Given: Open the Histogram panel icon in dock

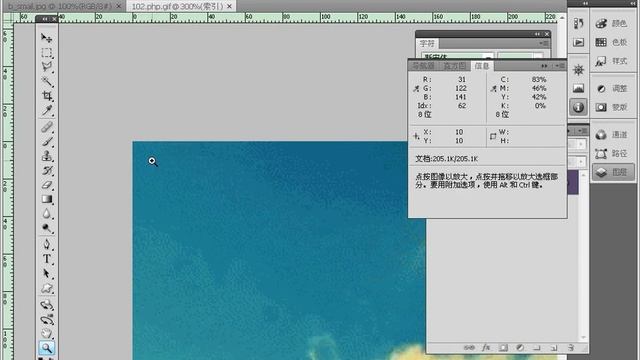Looking at the screenshot, I should pos(578,88).
